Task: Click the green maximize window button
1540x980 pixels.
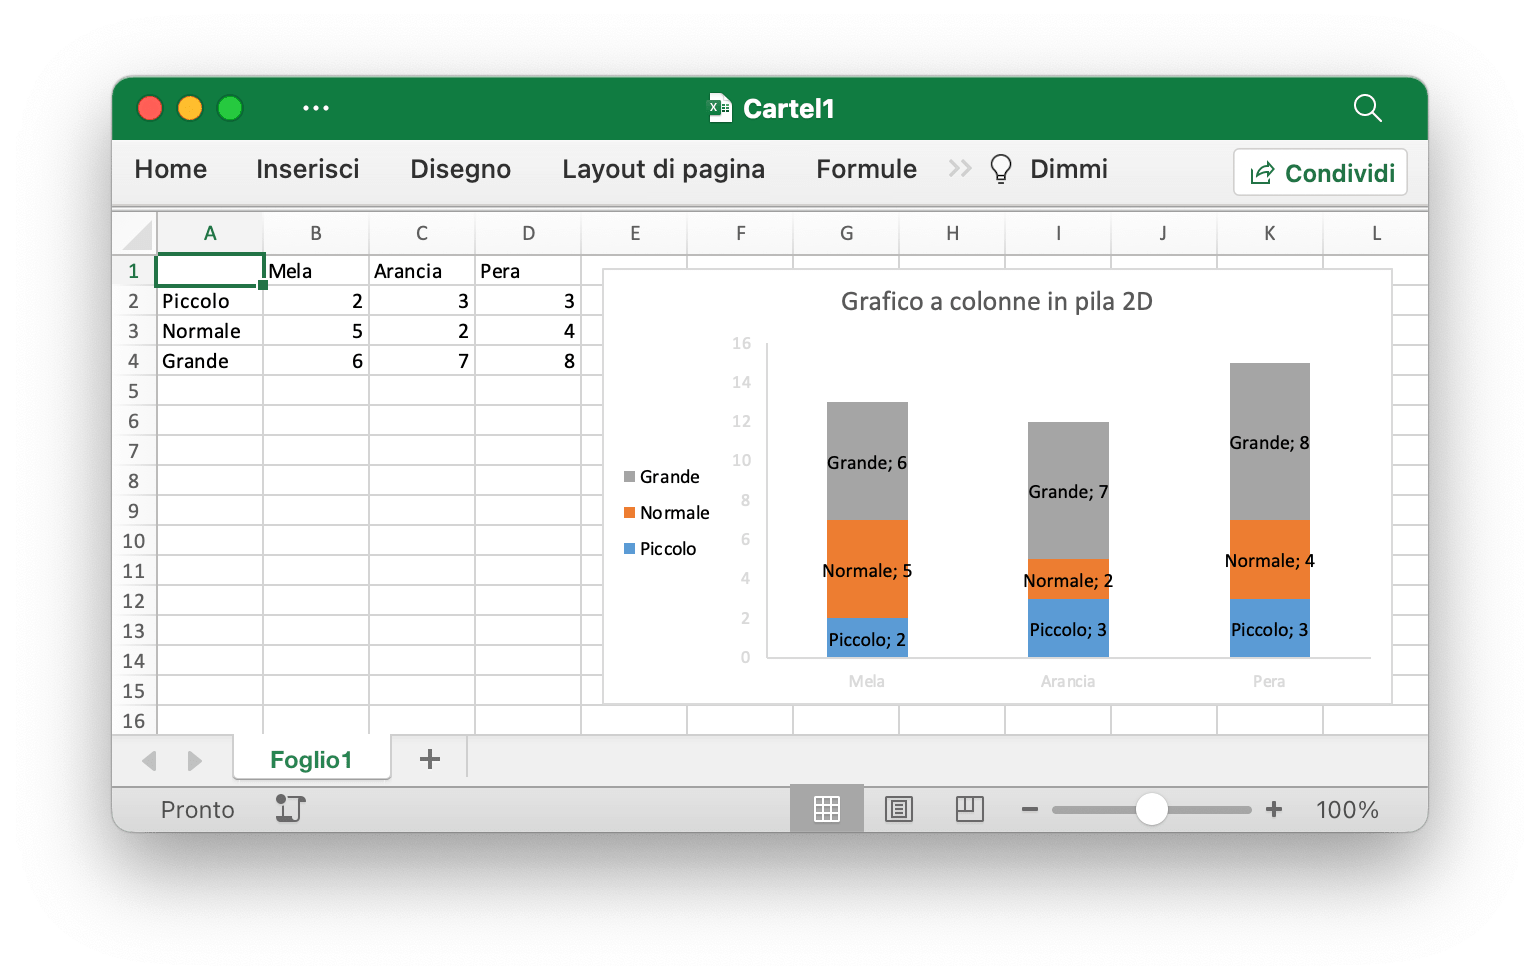Action: [x=230, y=108]
